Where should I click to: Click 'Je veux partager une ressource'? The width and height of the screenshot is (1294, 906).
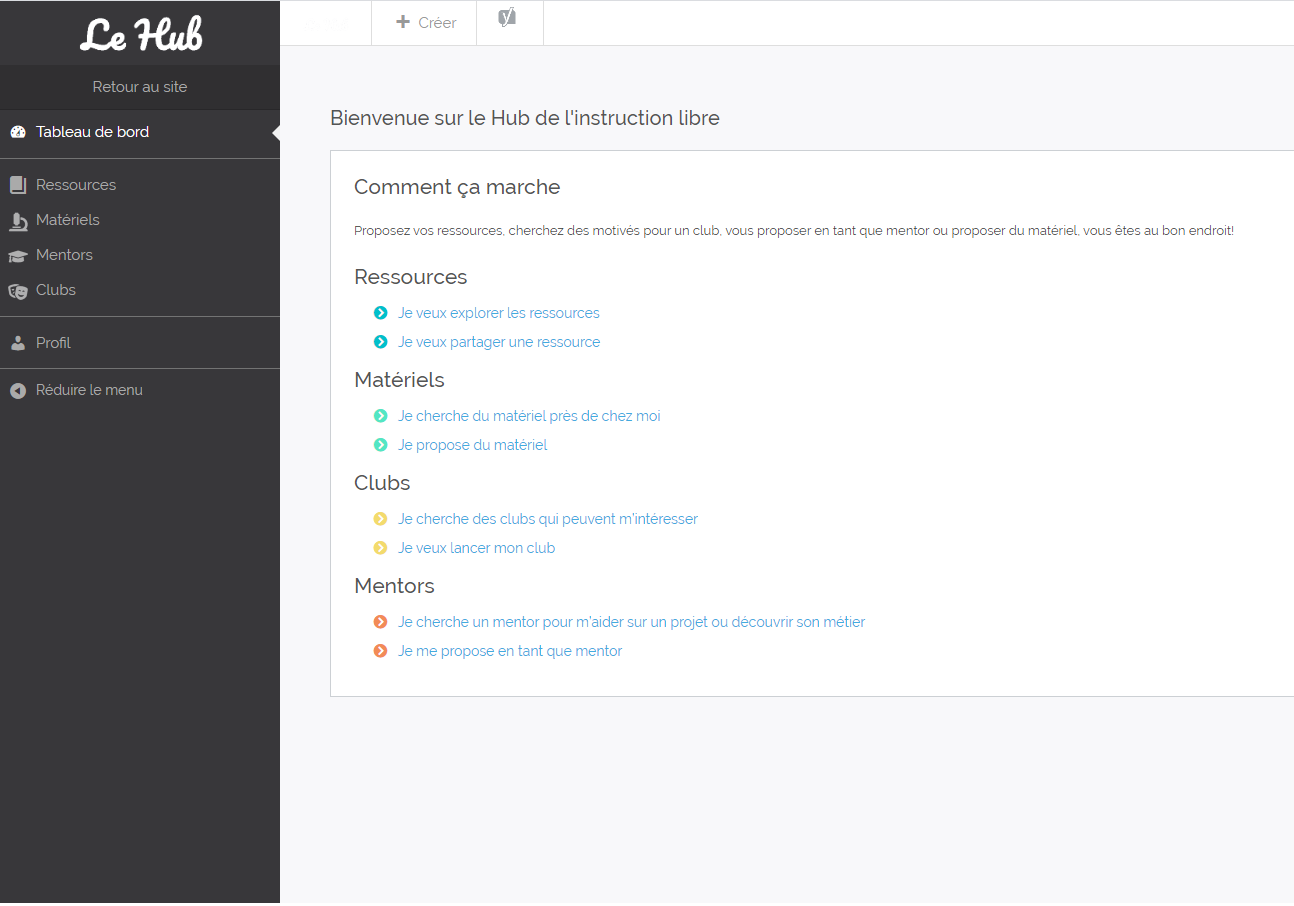499,342
